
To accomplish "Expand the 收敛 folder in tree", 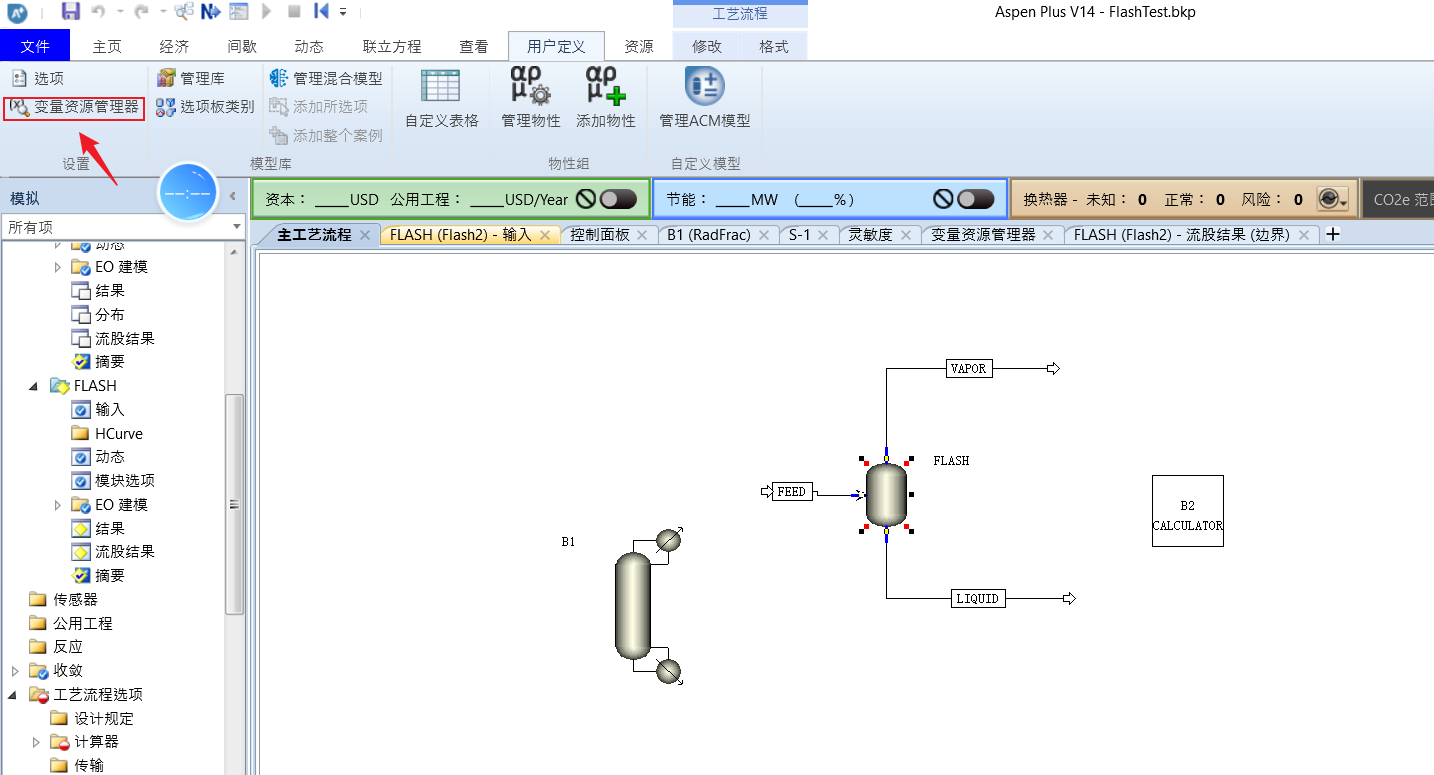I will click(15, 671).
